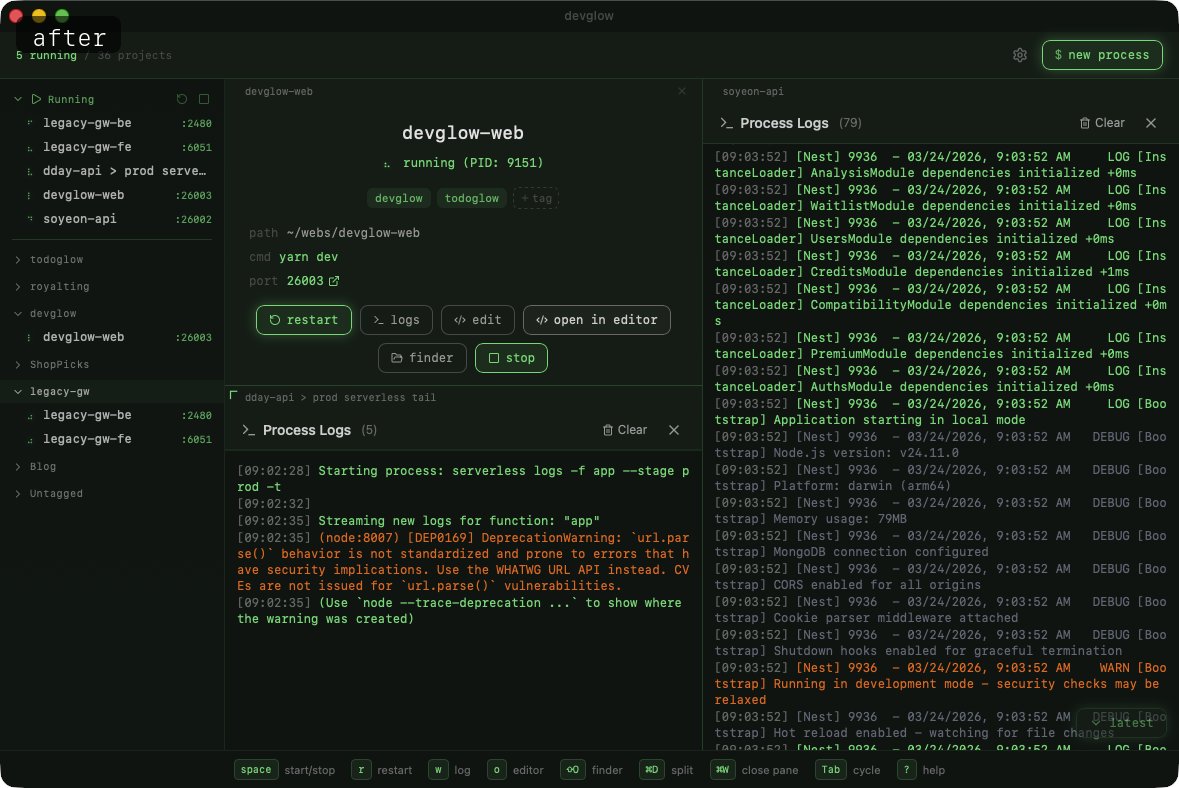Open the settings gear icon
This screenshot has height=788, width=1179.
coord(1020,55)
